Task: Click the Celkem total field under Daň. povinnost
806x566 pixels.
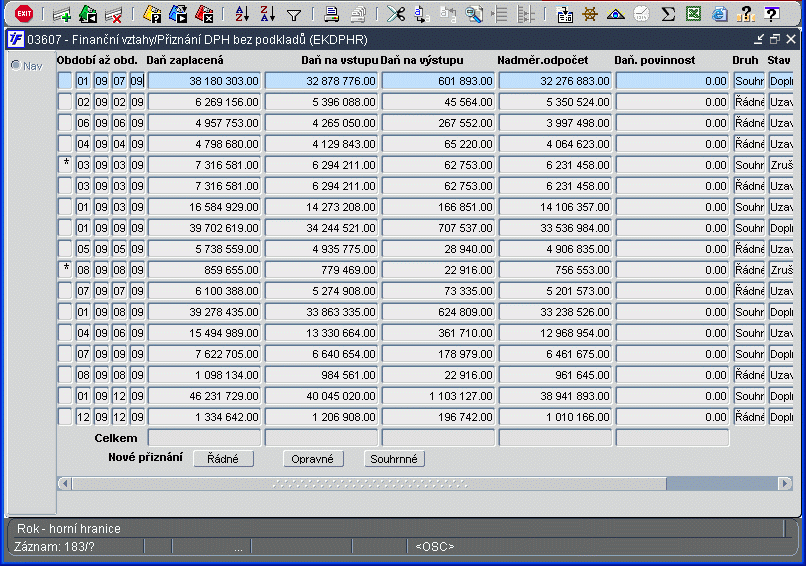Action: coord(672,438)
